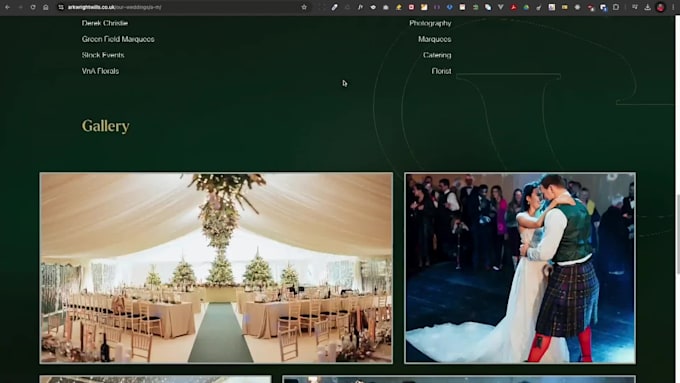Open the first dance gallery photo
The height and width of the screenshot is (383, 680).
520,268
